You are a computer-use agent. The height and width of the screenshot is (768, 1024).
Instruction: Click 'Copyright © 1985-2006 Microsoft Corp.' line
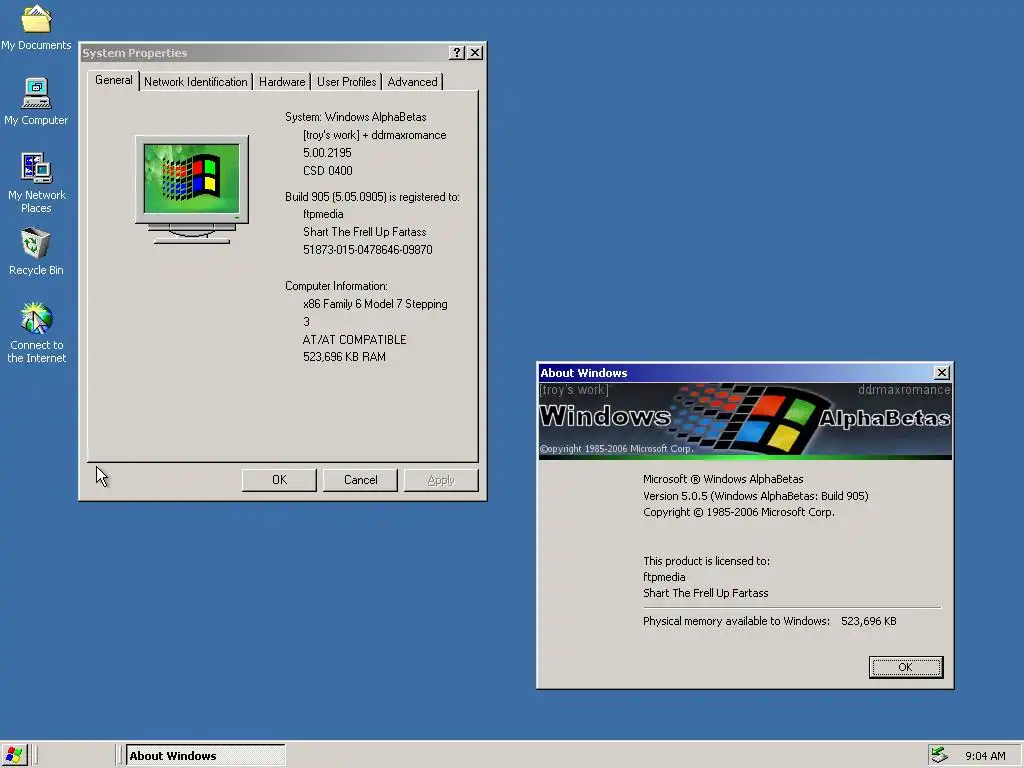tap(739, 512)
